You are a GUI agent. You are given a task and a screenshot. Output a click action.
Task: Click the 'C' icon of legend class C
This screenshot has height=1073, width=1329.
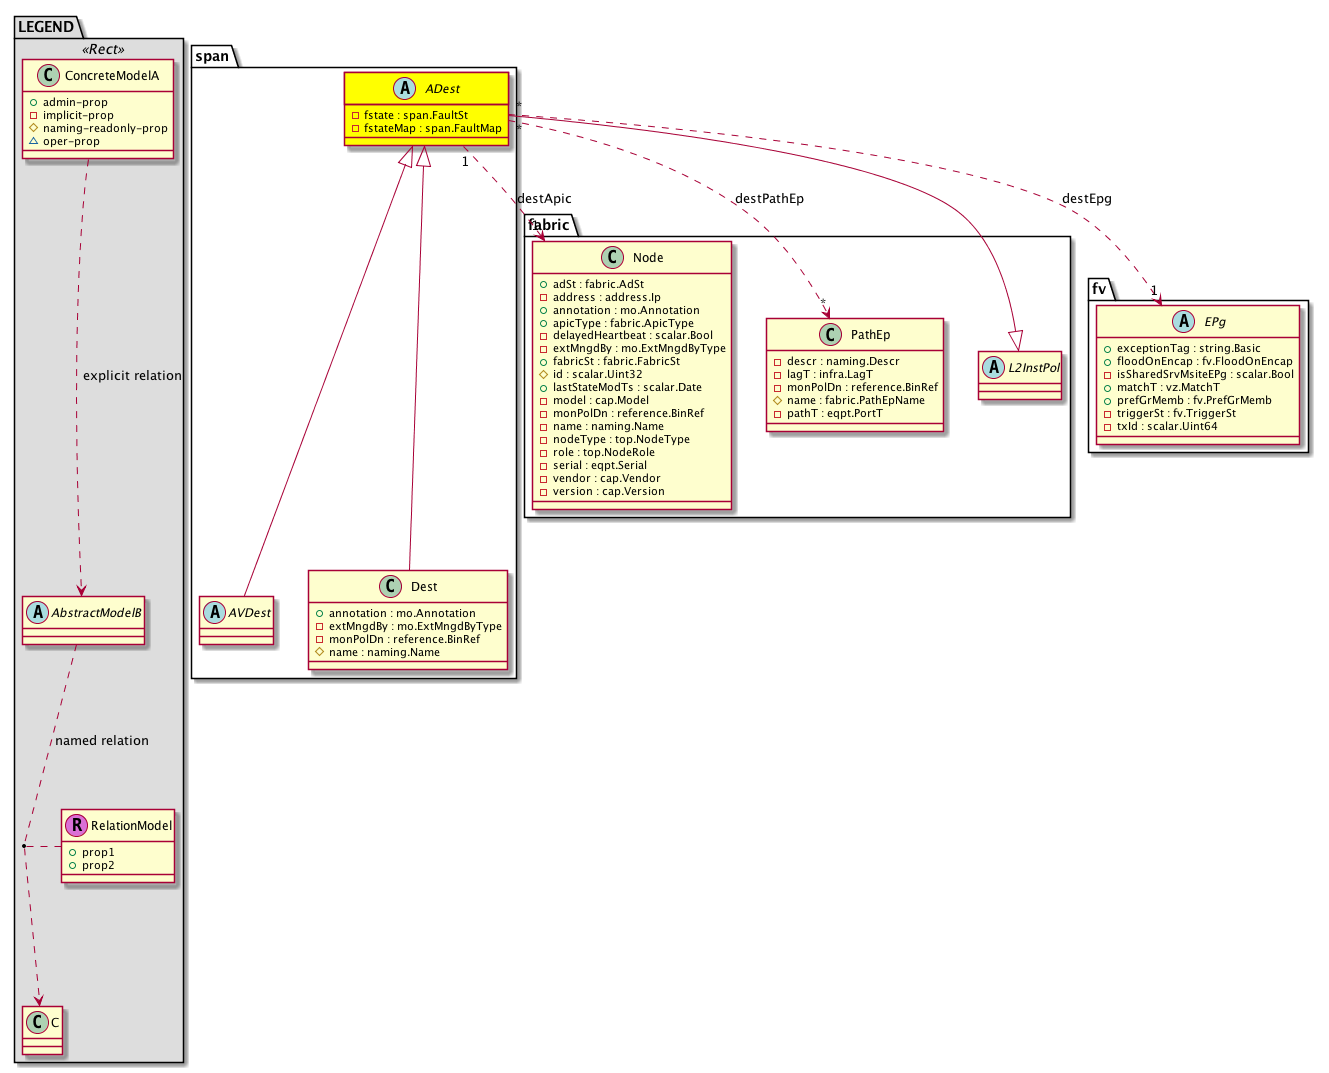pyautogui.click(x=37, y=1022)
